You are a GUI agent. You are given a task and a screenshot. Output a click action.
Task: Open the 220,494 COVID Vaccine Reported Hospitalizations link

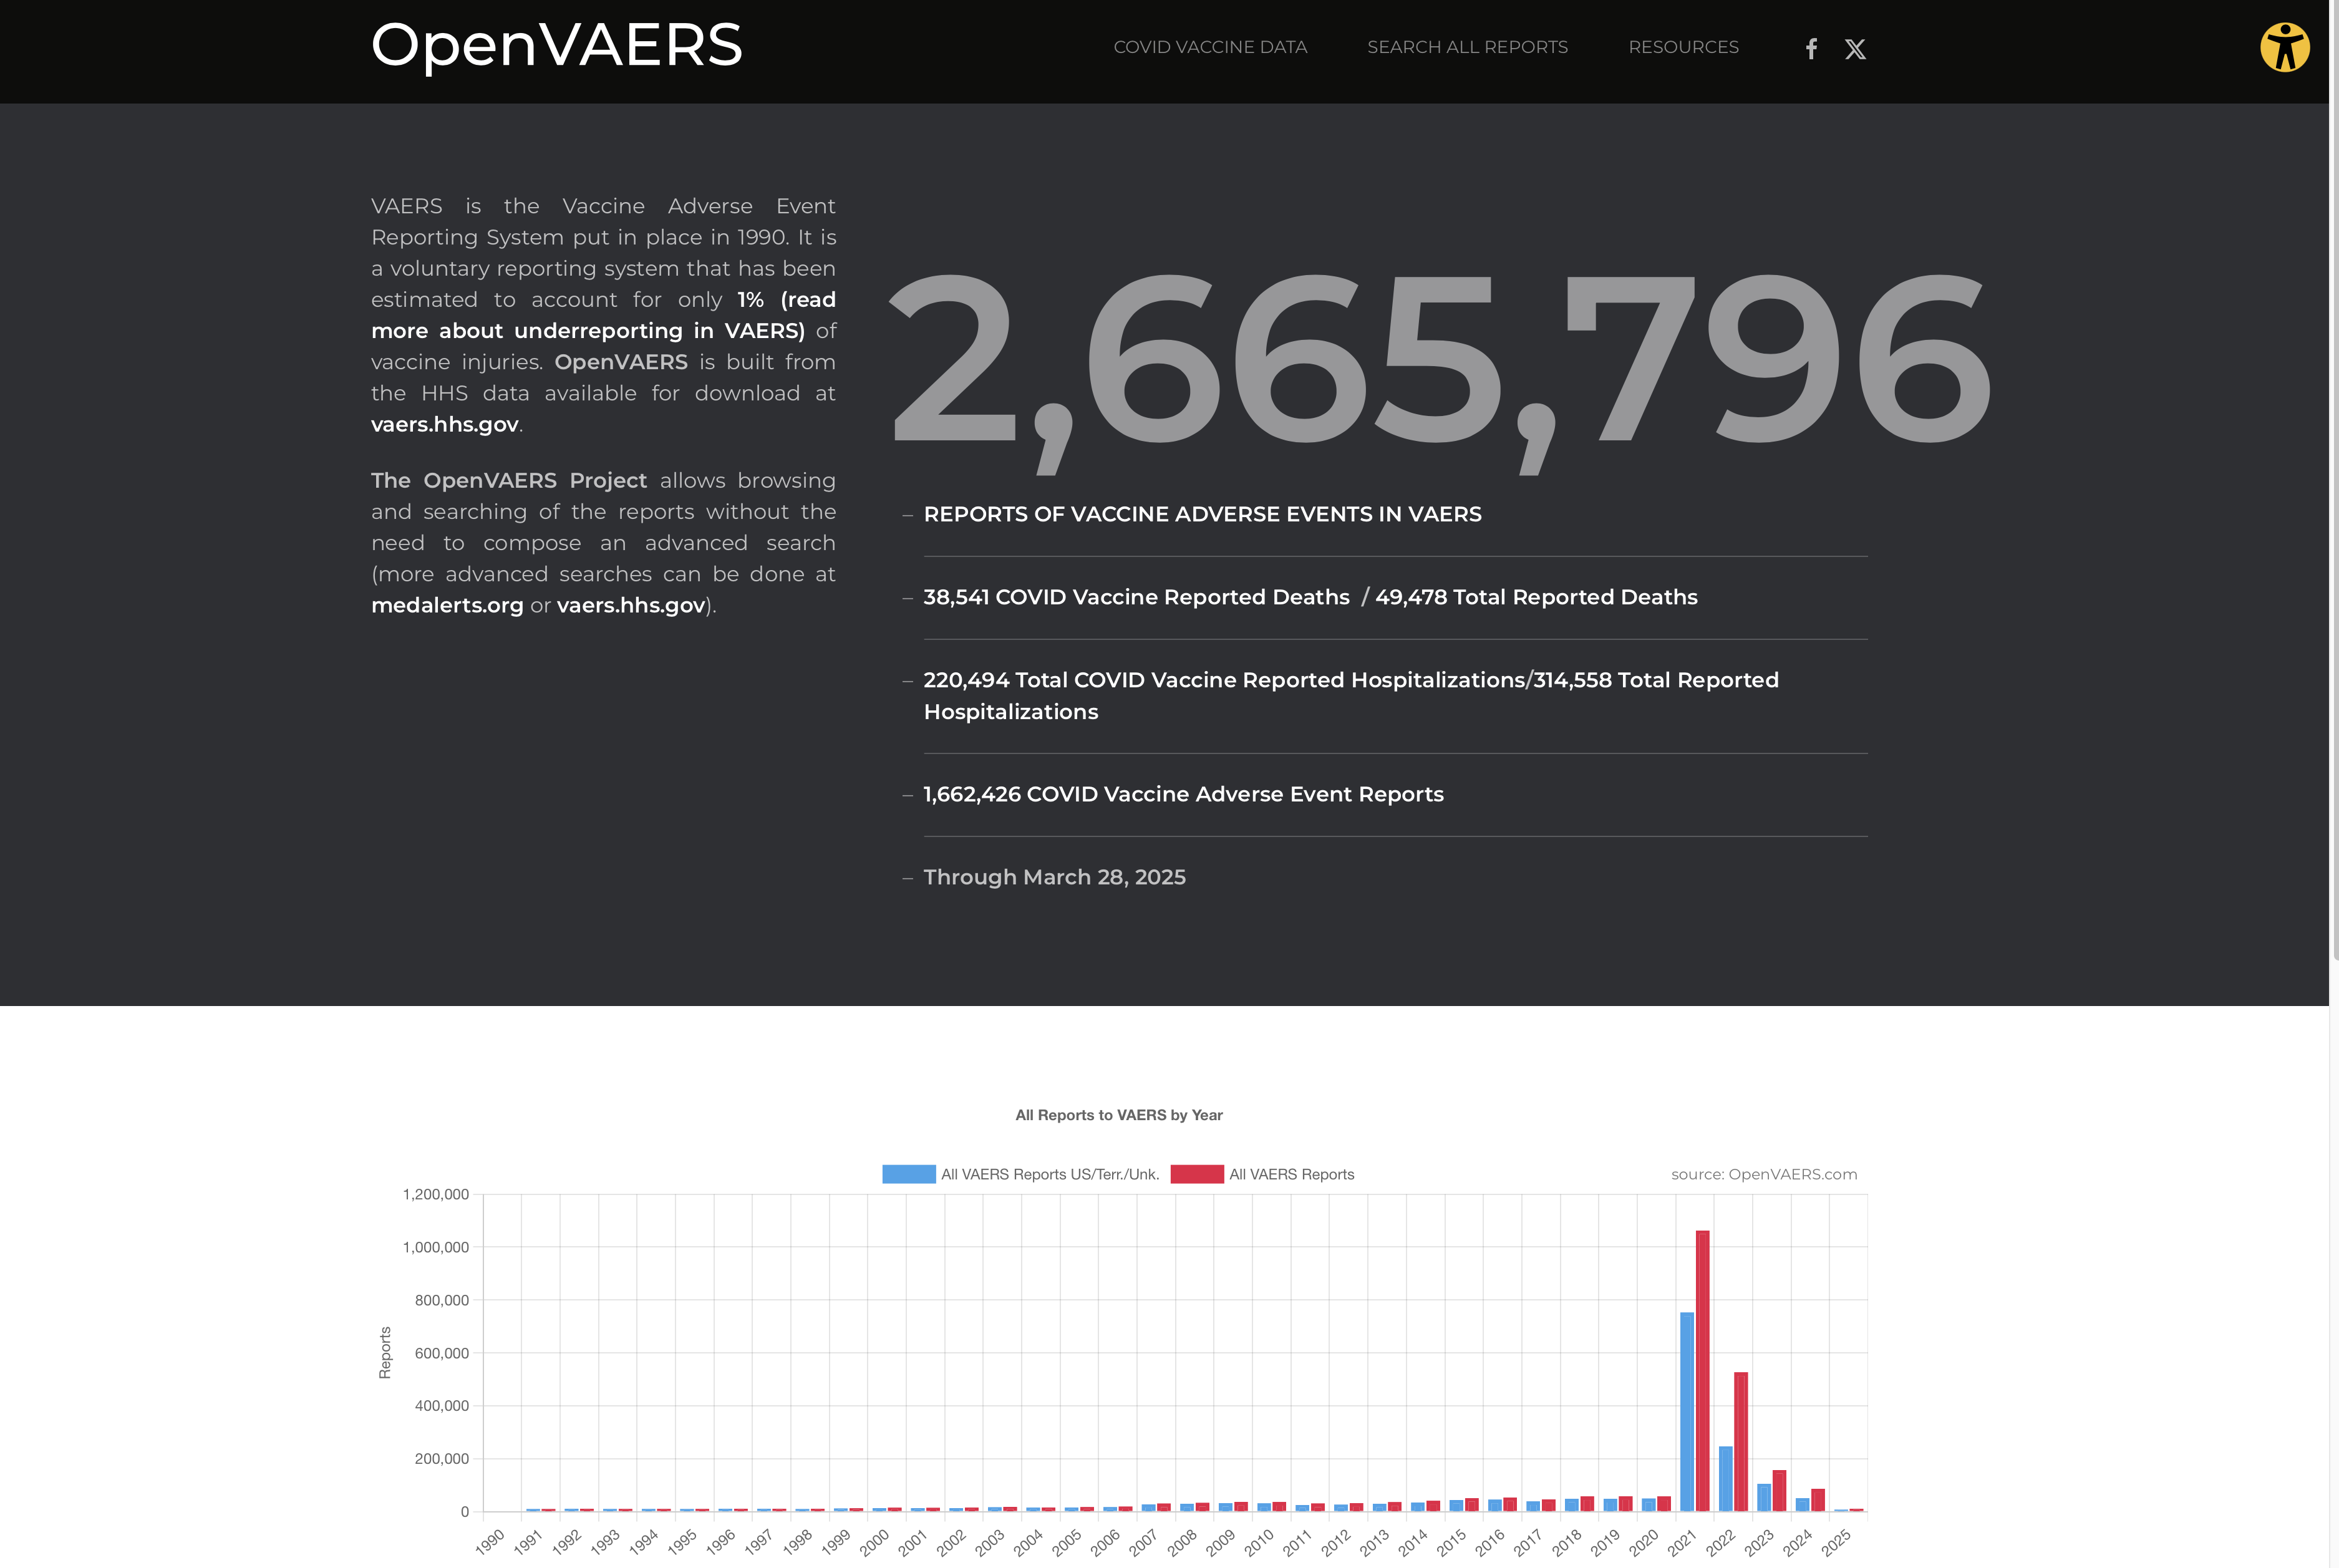click(1224, 680)
